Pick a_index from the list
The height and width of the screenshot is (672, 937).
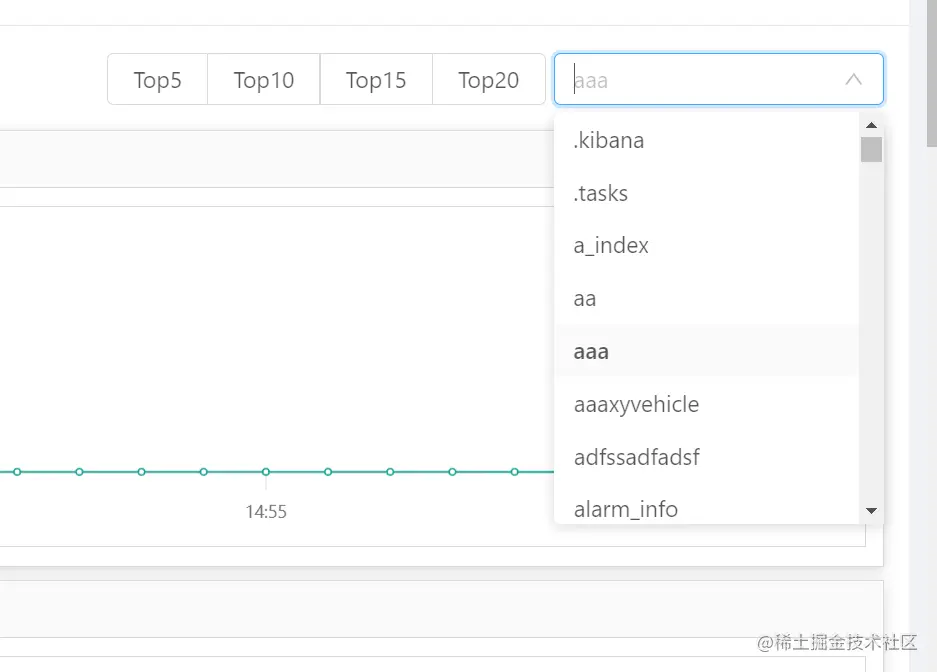click(611, 246)
